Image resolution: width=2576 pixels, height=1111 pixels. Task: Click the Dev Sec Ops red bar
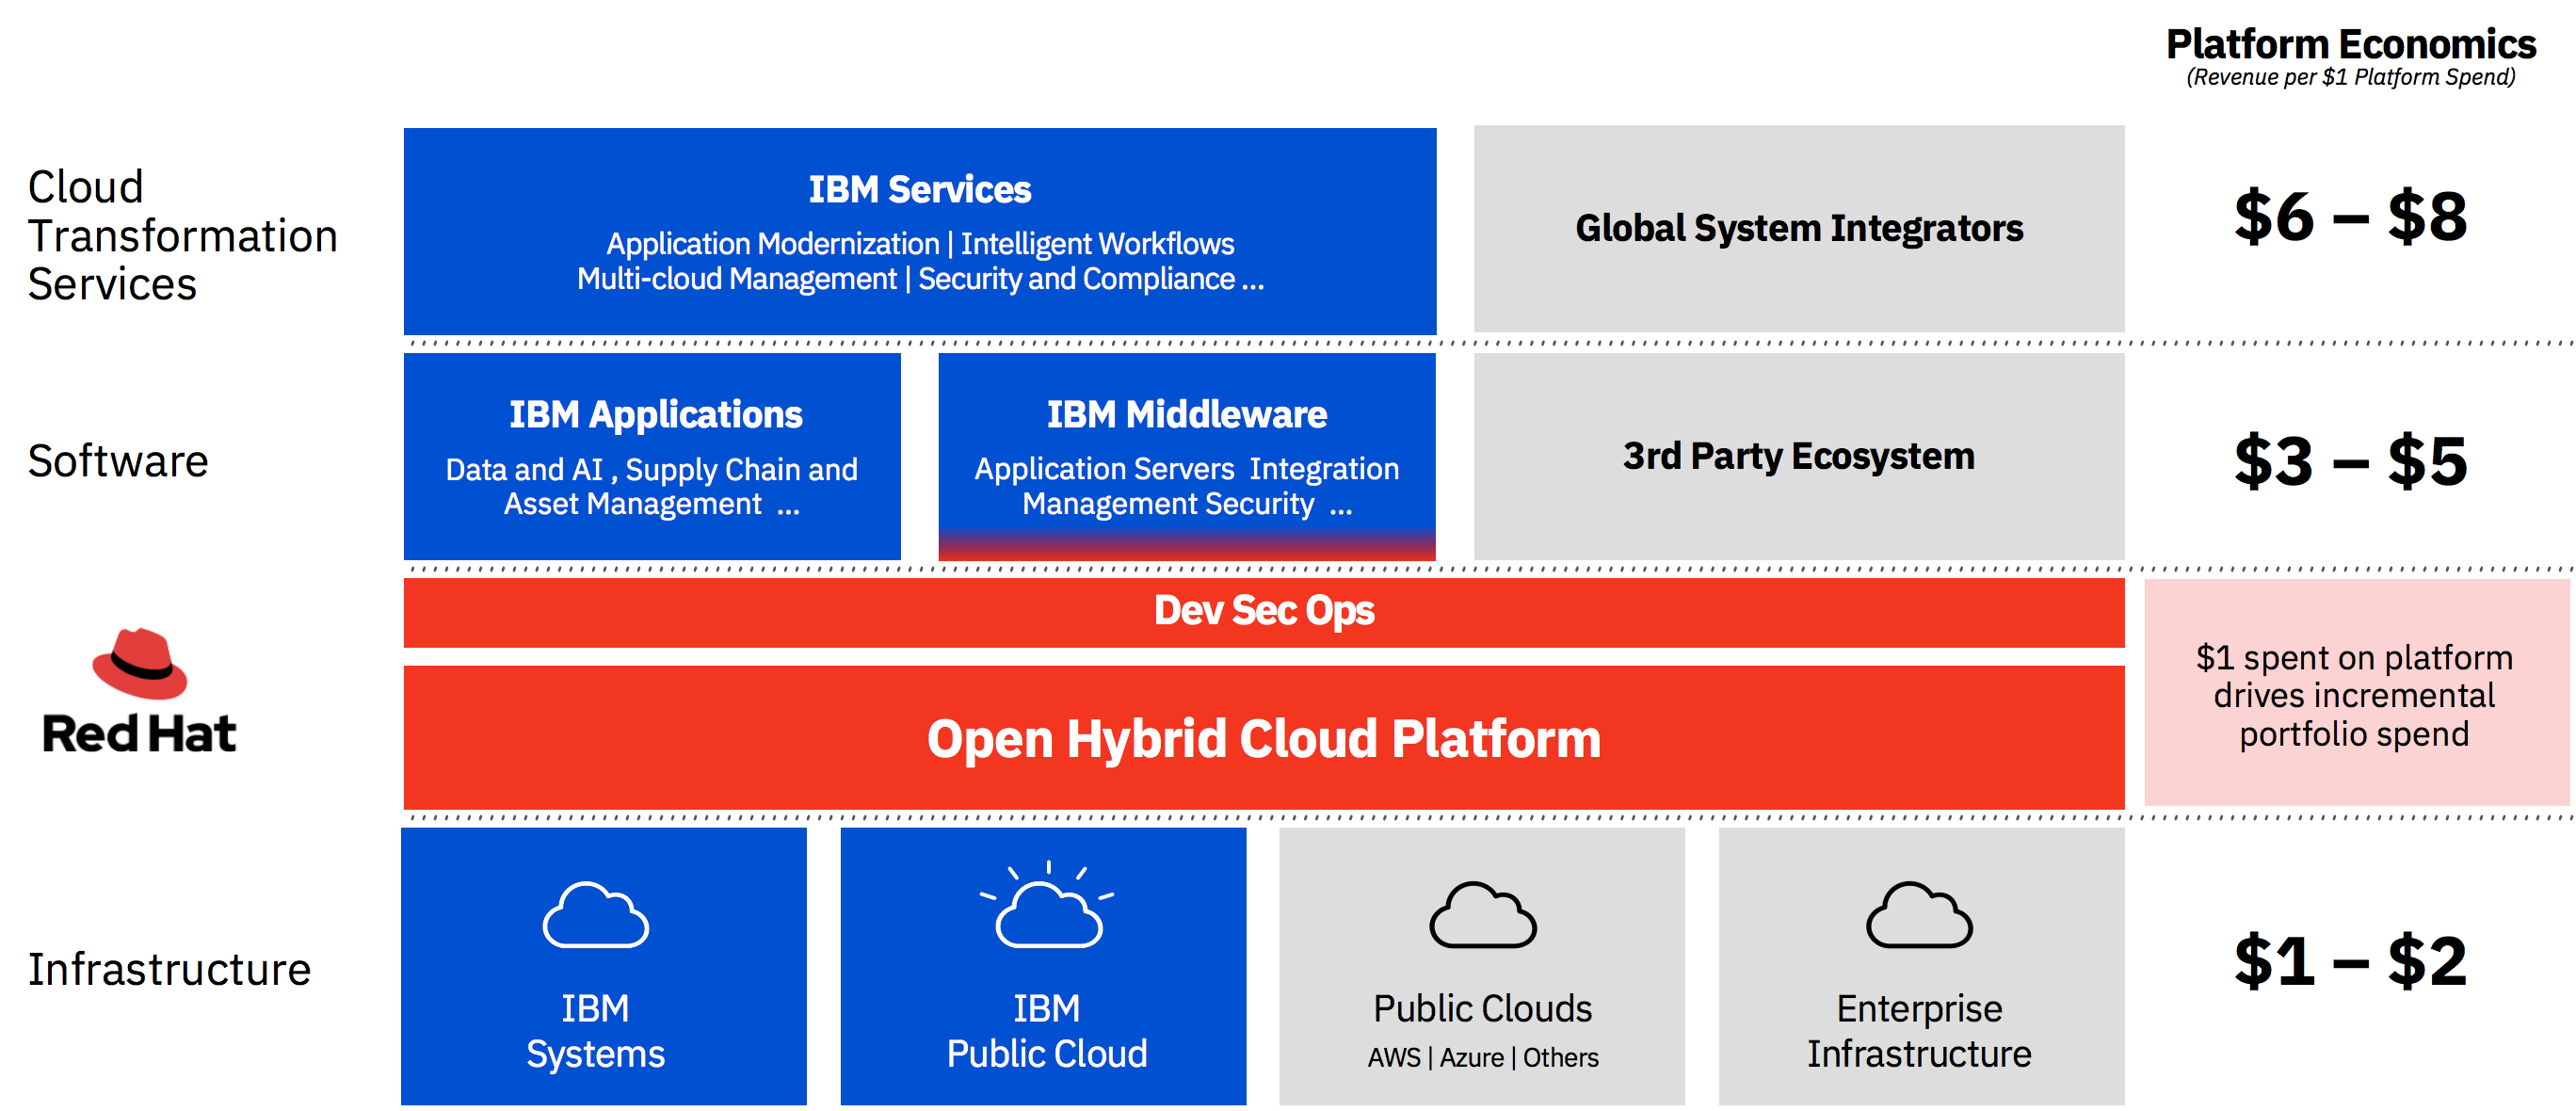click(x=1263, y=611)
